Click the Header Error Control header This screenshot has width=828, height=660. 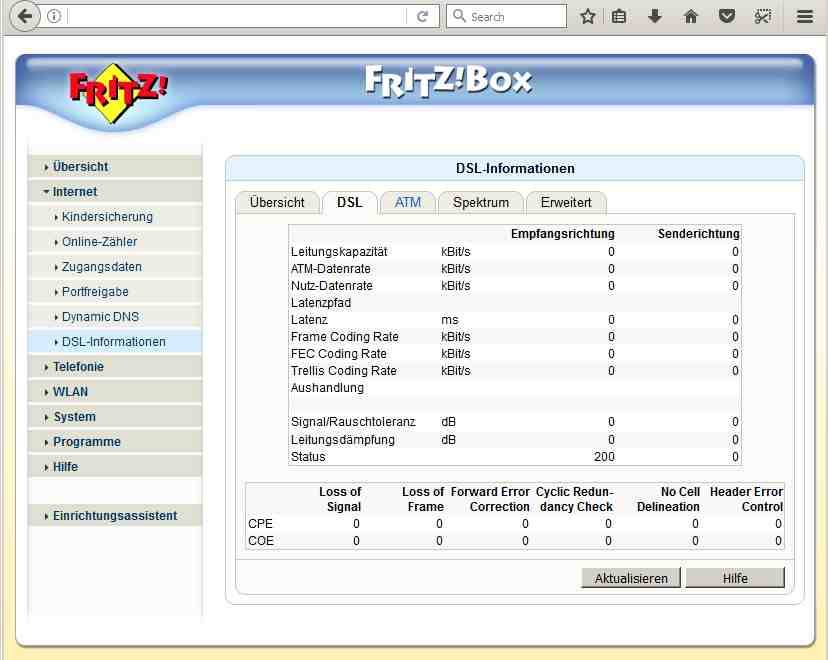click(x=746, y=499)
